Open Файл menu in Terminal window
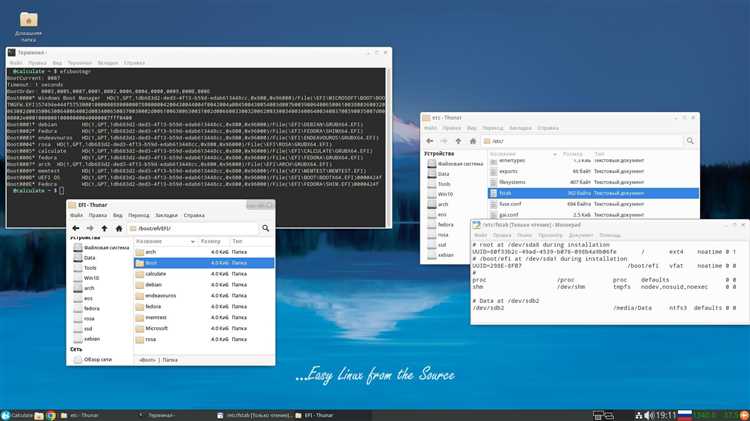This screenshot has height=421, width=750. [16, 63]
